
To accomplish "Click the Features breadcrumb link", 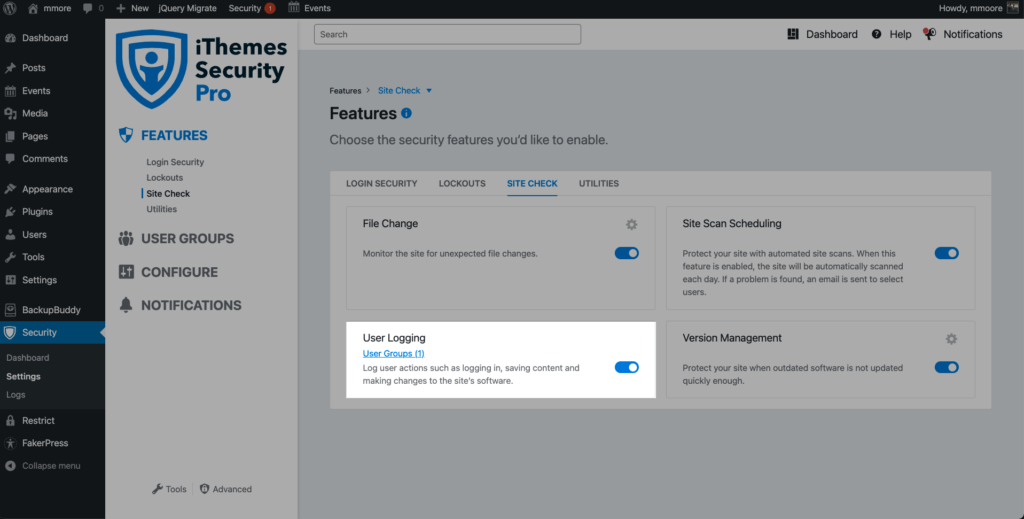I will [x=345, y=91].
